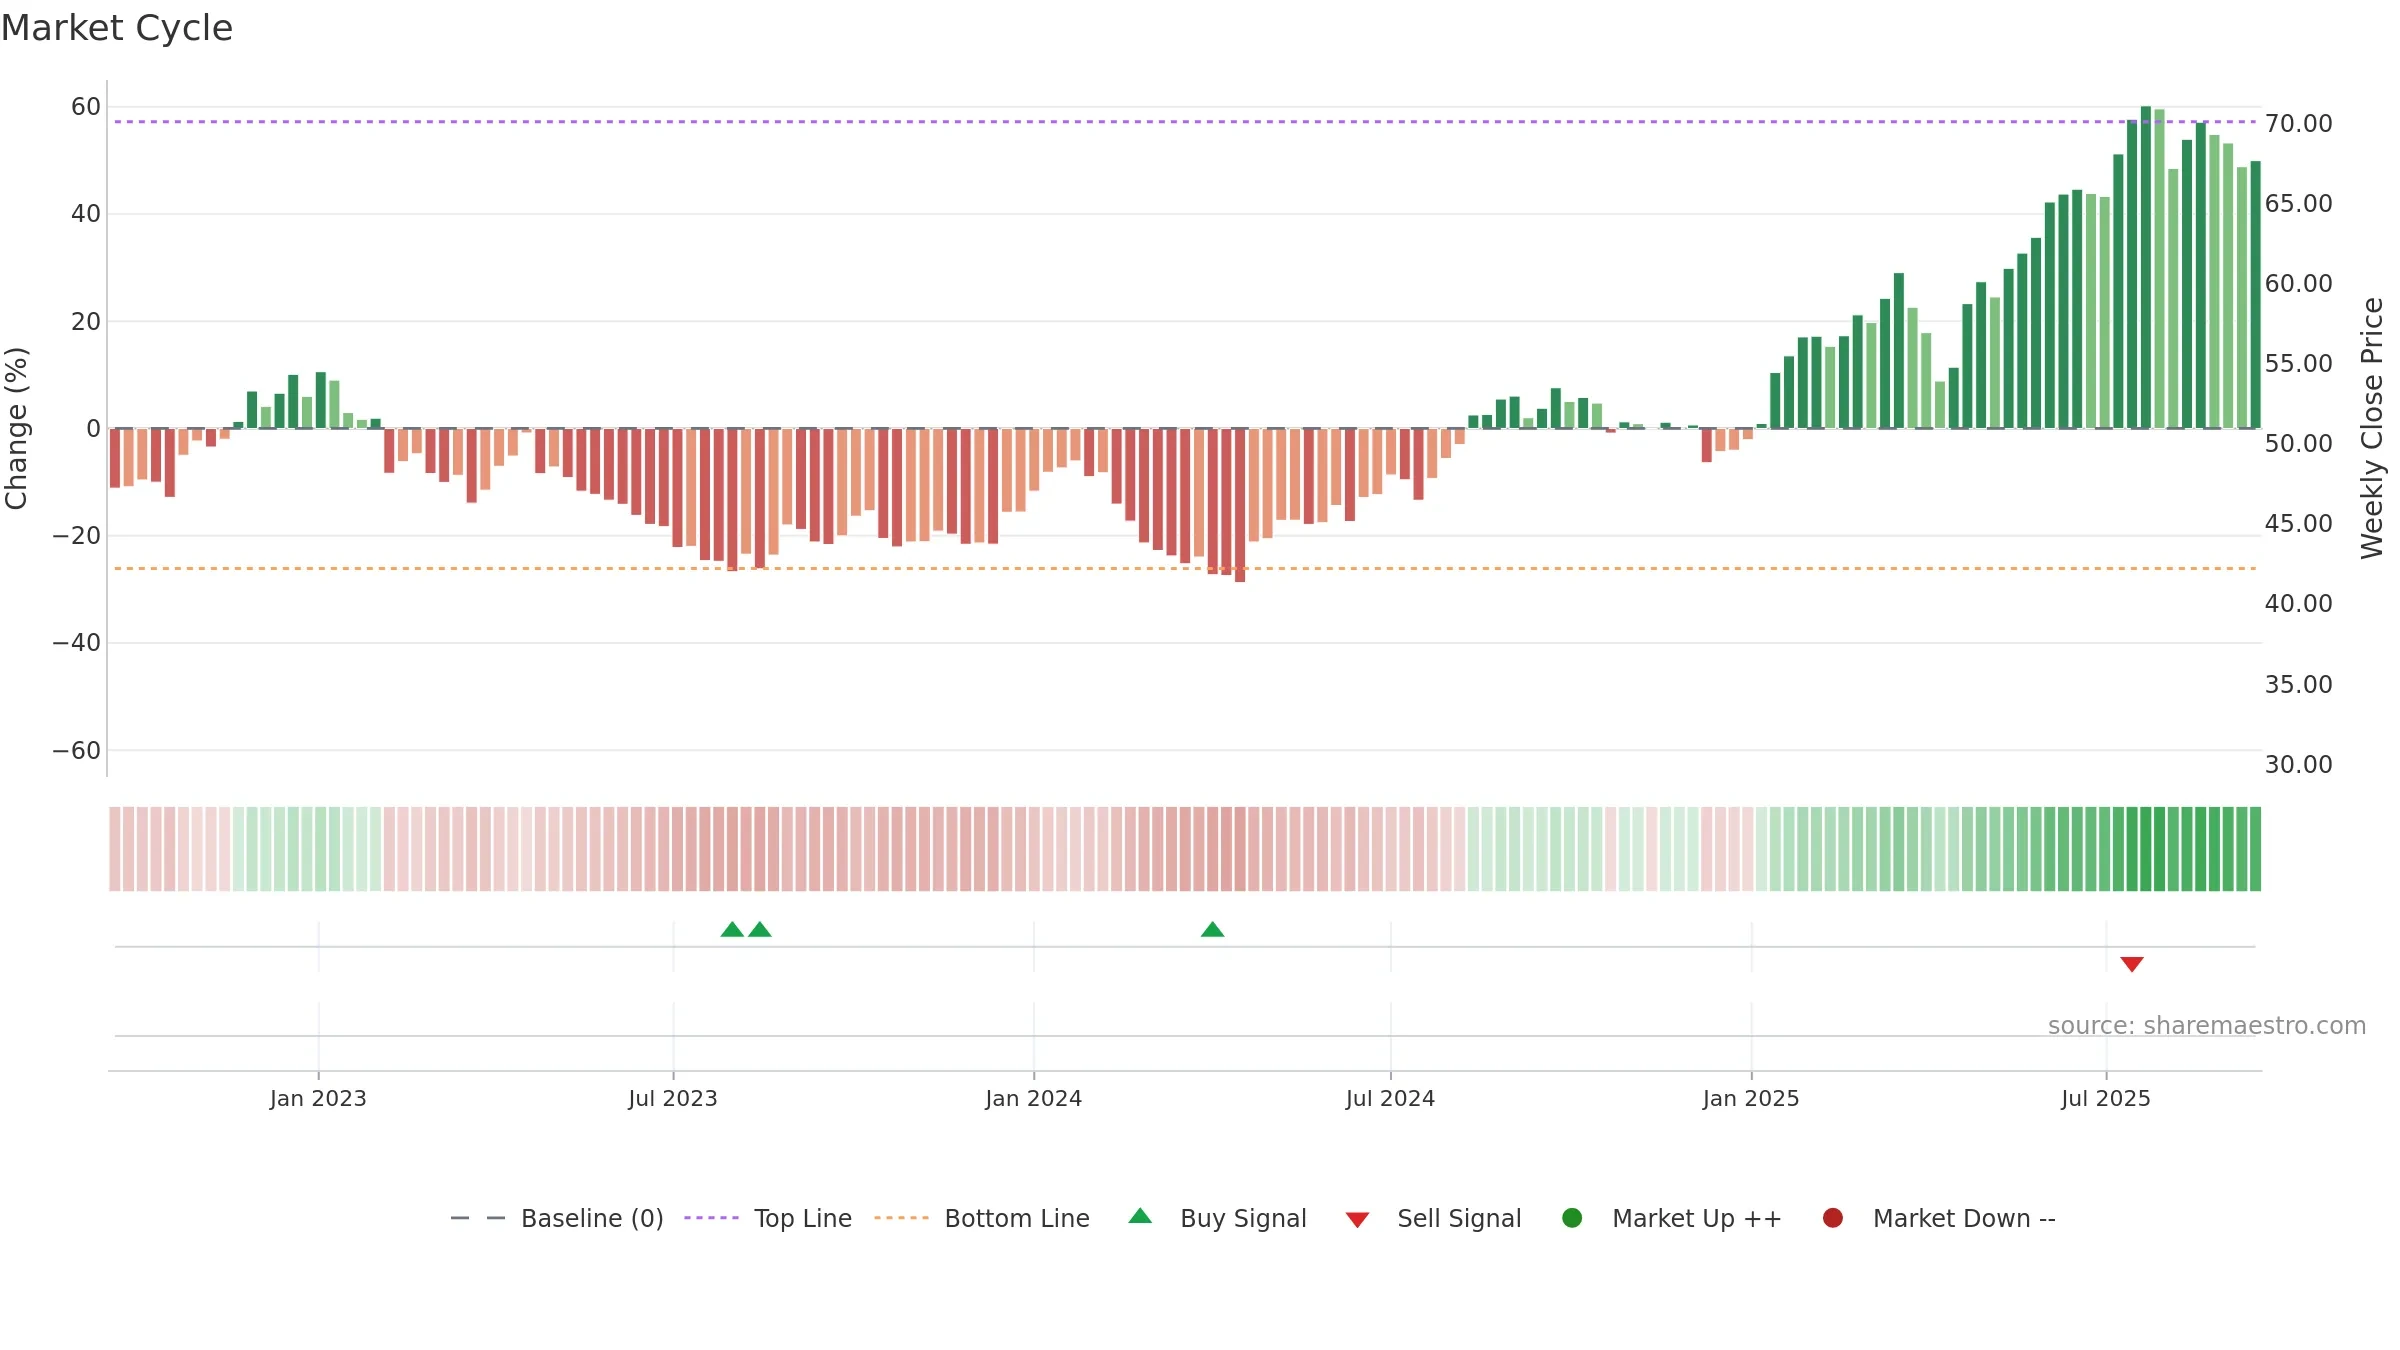Click the second buy signal triangle near Aug 2023

760,930
